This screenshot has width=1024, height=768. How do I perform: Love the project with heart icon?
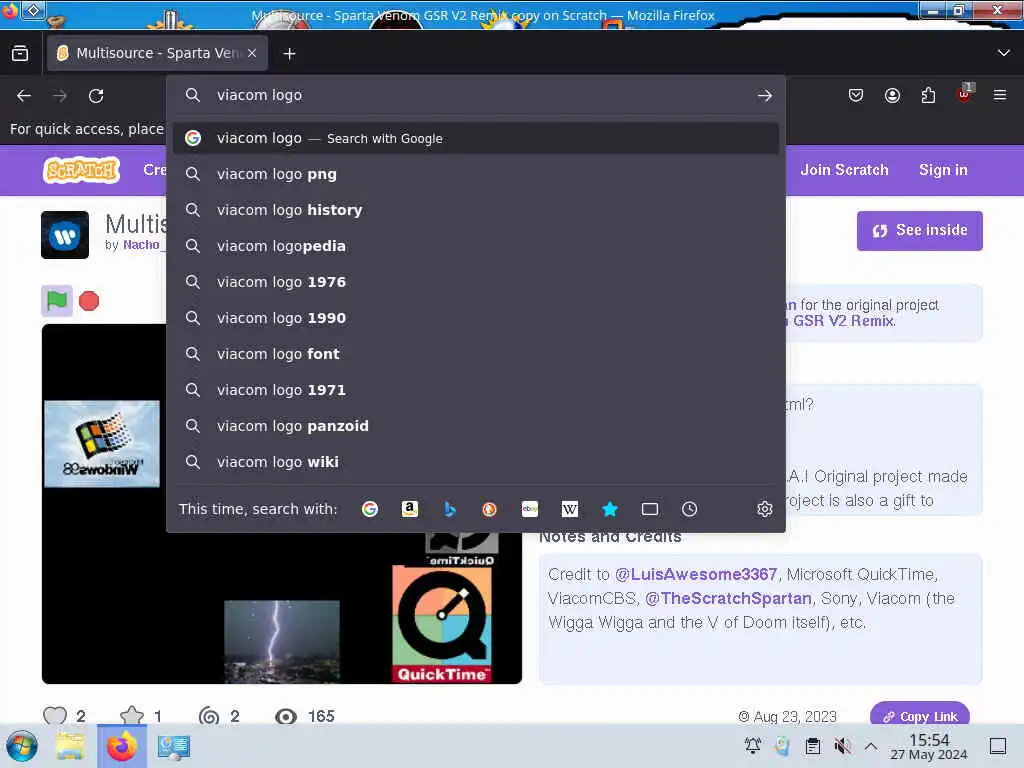click(x=55, y=716)
